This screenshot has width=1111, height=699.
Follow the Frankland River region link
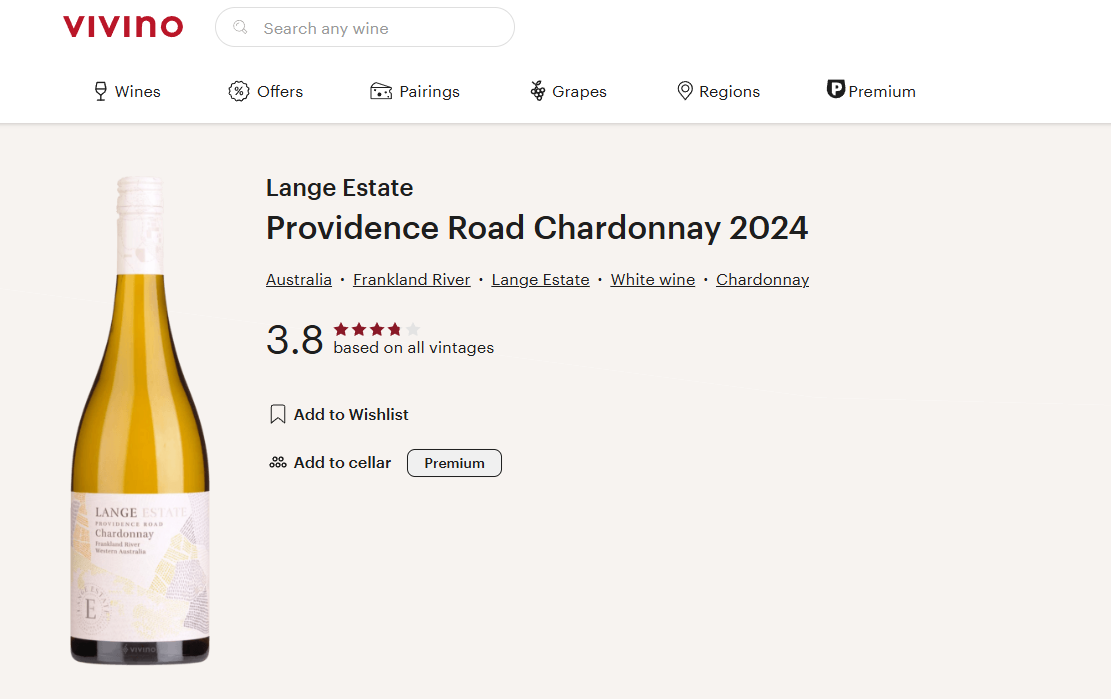pos(411,280)
